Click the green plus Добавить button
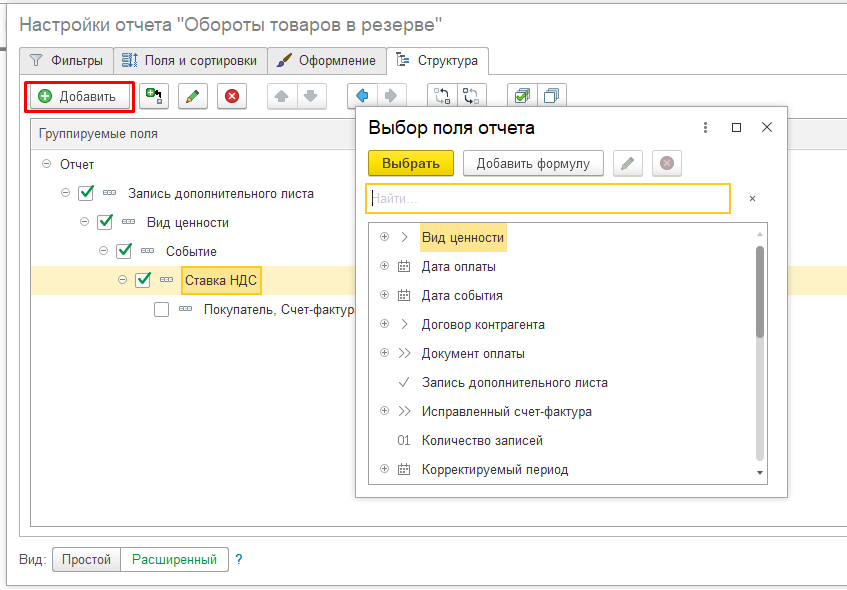 [x=79, y=97]
